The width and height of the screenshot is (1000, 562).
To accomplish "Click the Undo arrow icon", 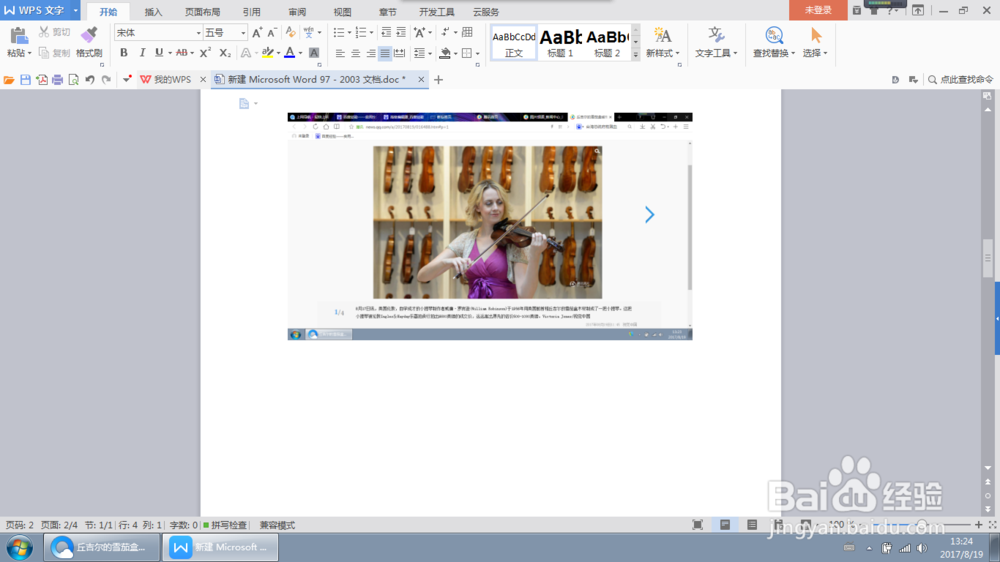I will 90,80.
